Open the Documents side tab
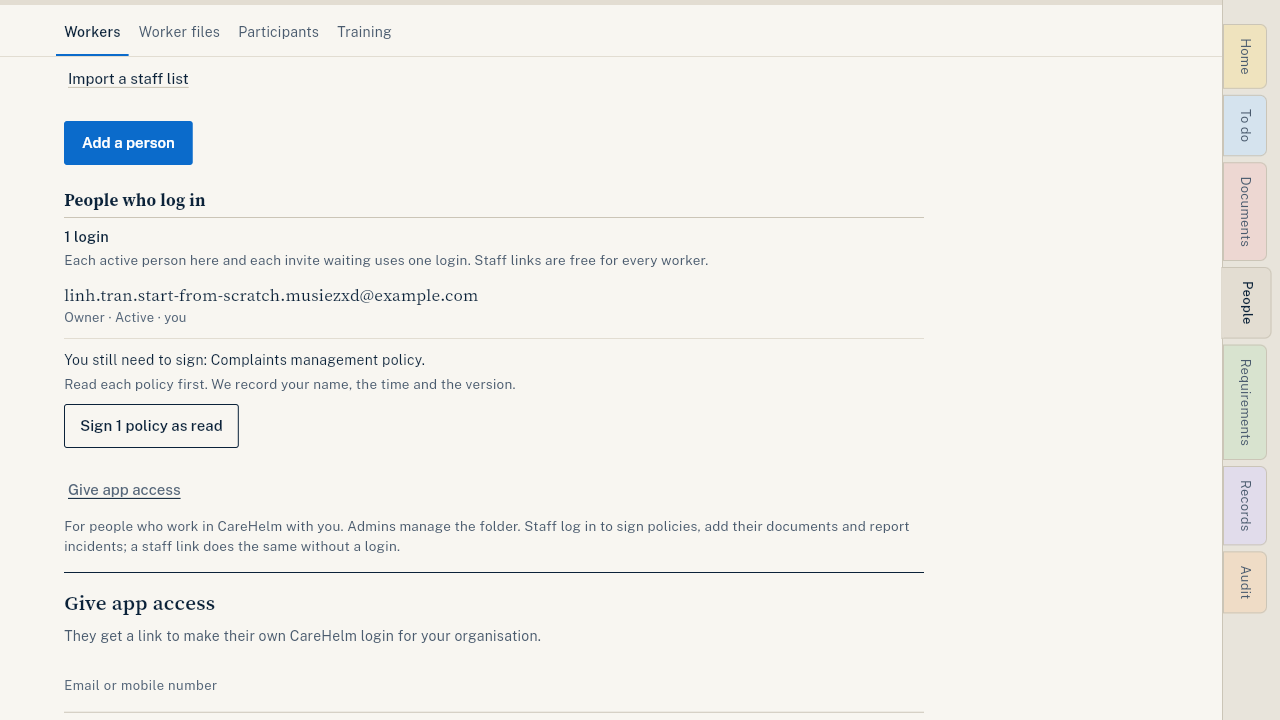The width and height of the screenshot is (1280, 720). [1245, 212]
